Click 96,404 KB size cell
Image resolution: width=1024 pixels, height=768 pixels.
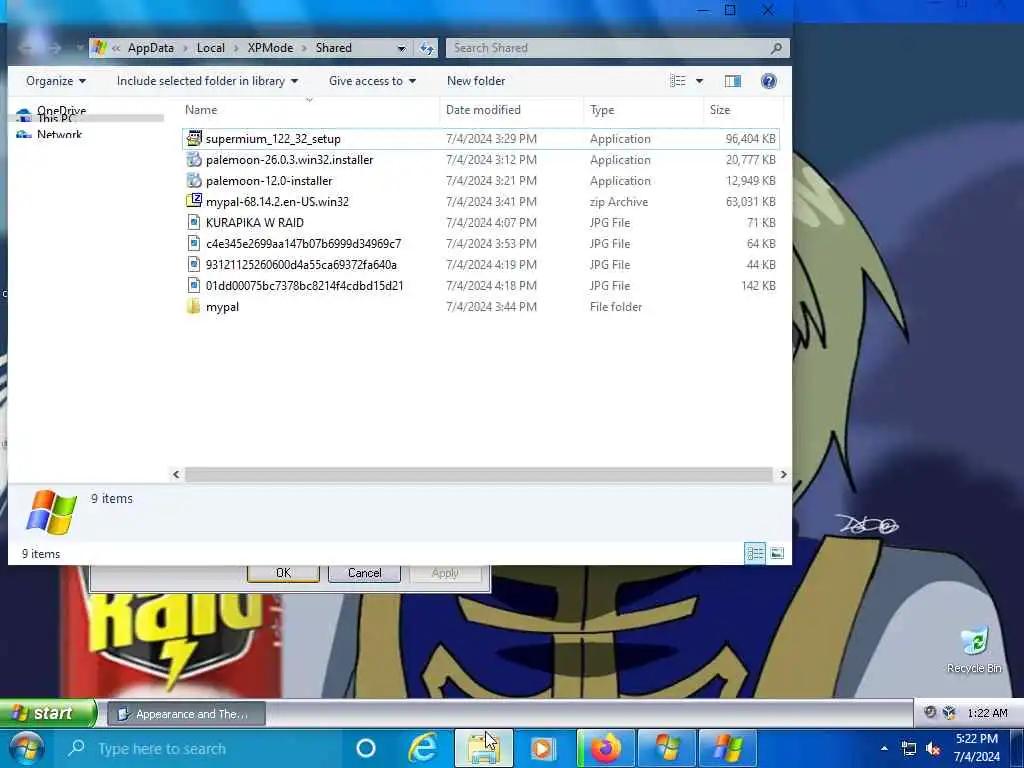(750, 138)
